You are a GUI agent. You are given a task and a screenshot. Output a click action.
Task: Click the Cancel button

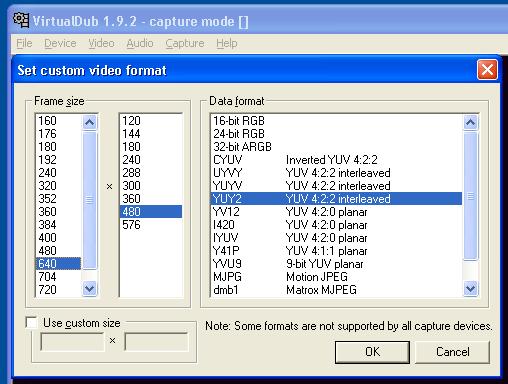(453, 352)
